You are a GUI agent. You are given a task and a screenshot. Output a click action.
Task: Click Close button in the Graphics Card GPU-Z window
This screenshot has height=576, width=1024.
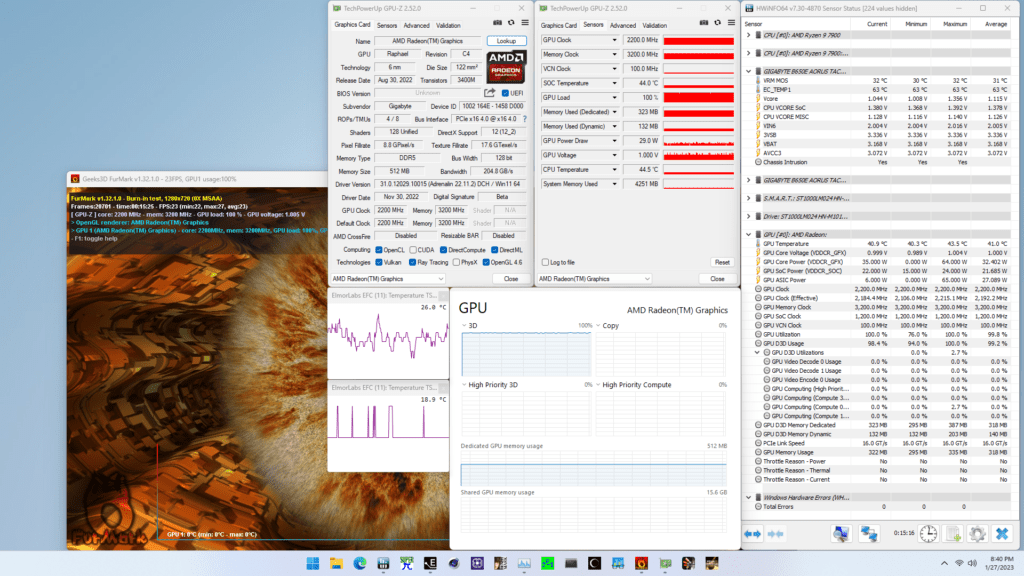pos(511,279)
